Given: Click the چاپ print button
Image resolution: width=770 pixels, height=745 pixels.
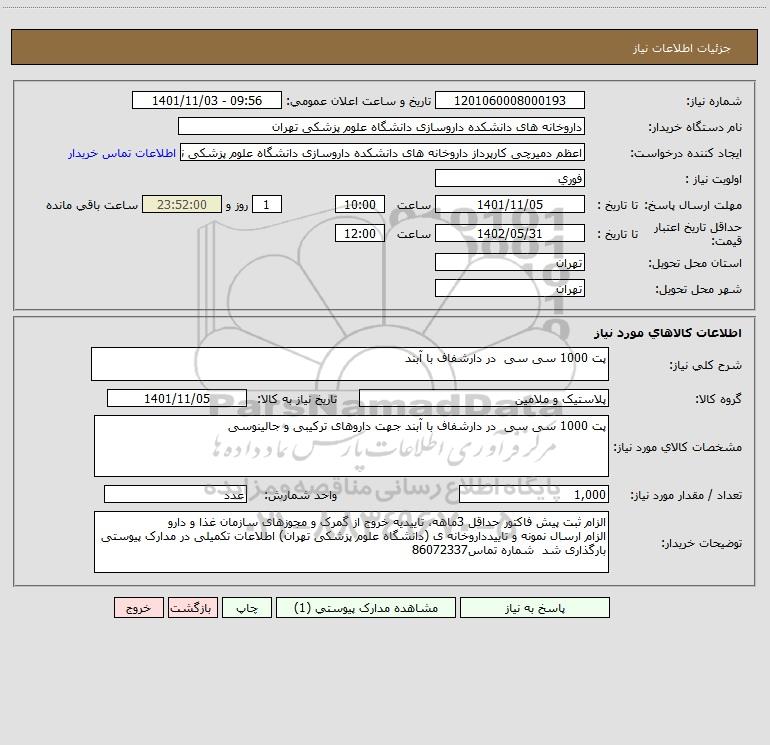Looking at the screenshot, I should (247, 607).
